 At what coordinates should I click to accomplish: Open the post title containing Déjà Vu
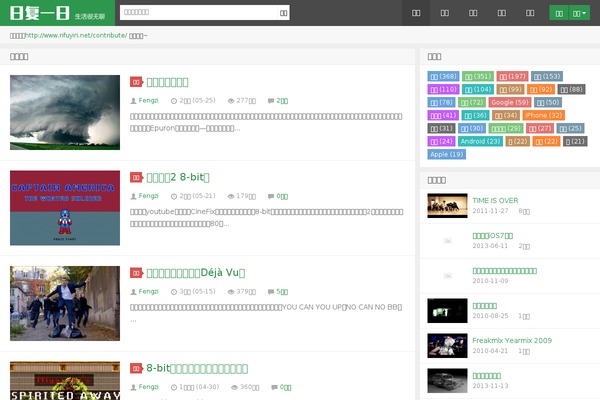tap(196, 273)
